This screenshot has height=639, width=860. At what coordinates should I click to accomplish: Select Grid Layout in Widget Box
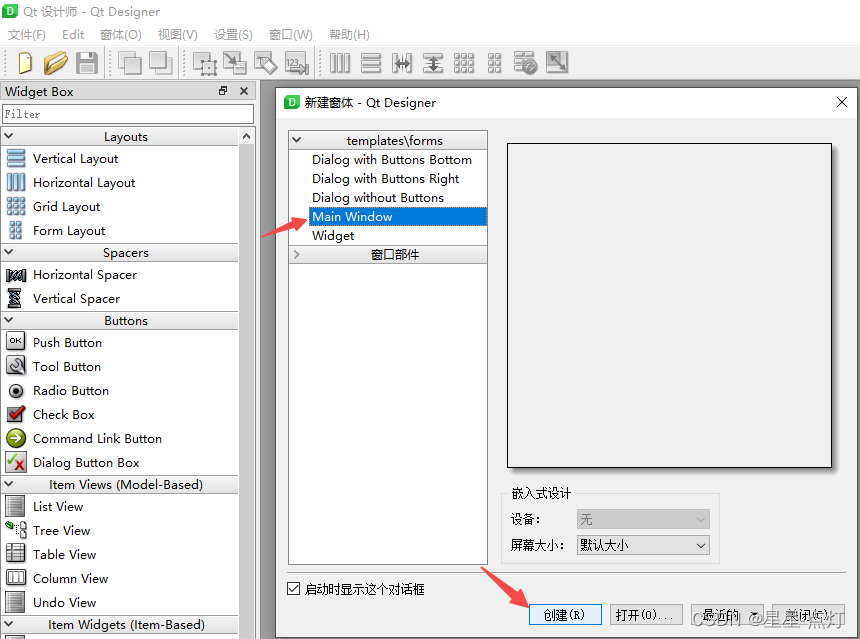pos(66,207)
